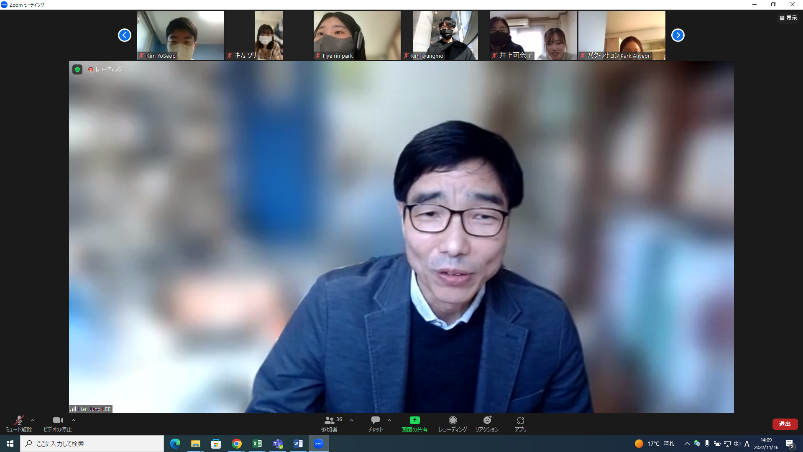
Task: Click the taskbar search box
Action: pyautogui.click(x=92, y=443)
